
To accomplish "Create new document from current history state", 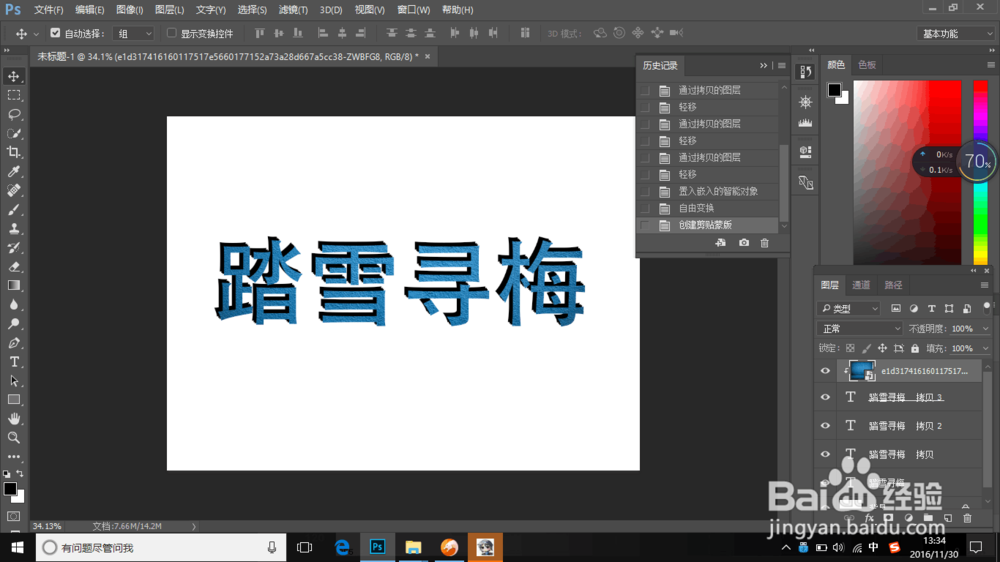I will click(x=721, y=243).
